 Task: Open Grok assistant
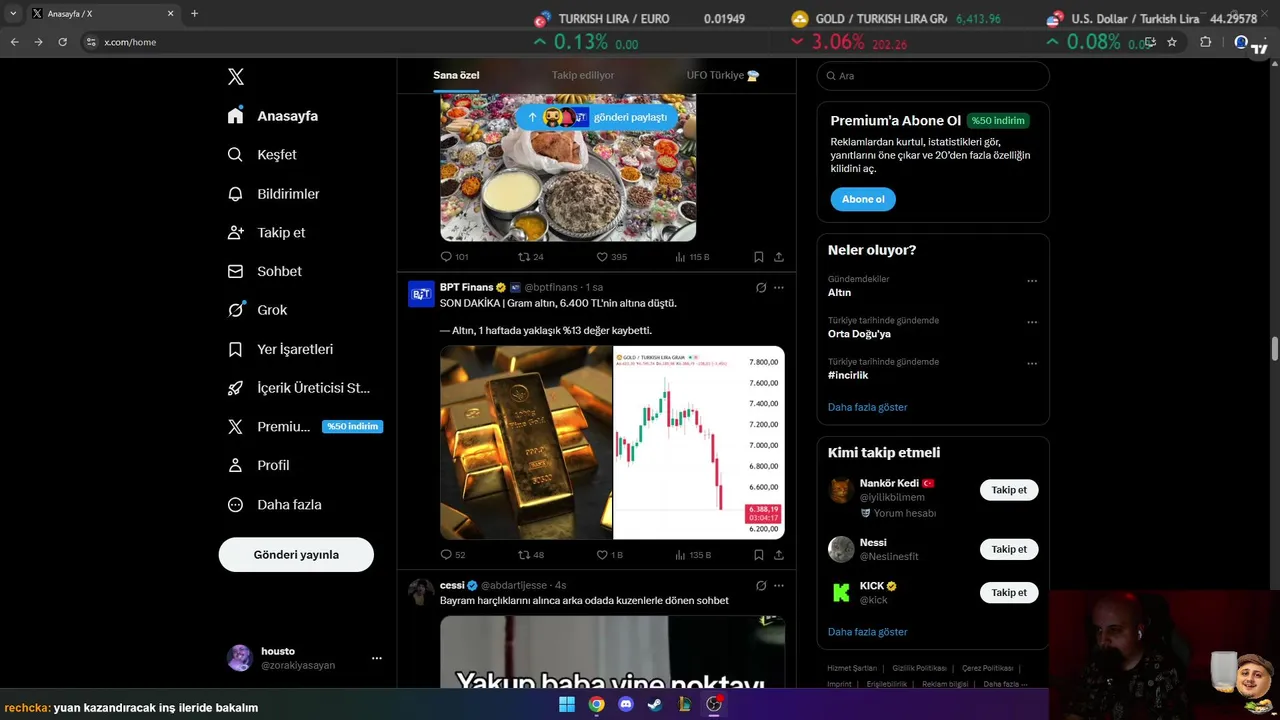(257, 310)
